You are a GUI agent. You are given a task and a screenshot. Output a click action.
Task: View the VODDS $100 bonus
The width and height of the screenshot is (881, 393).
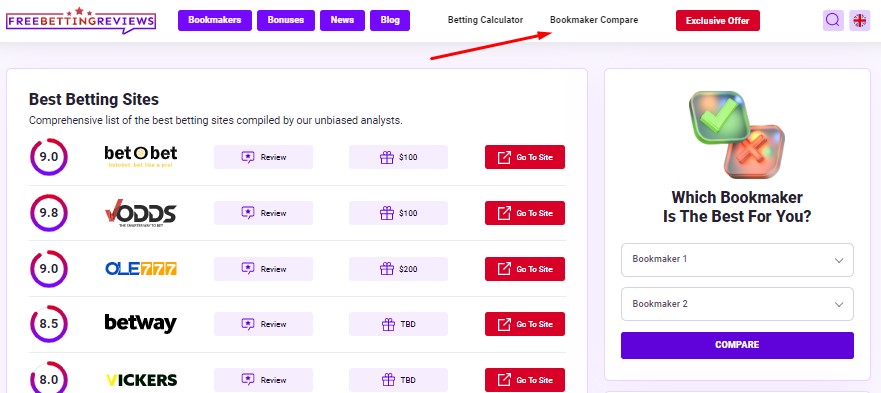coord(398,213)
